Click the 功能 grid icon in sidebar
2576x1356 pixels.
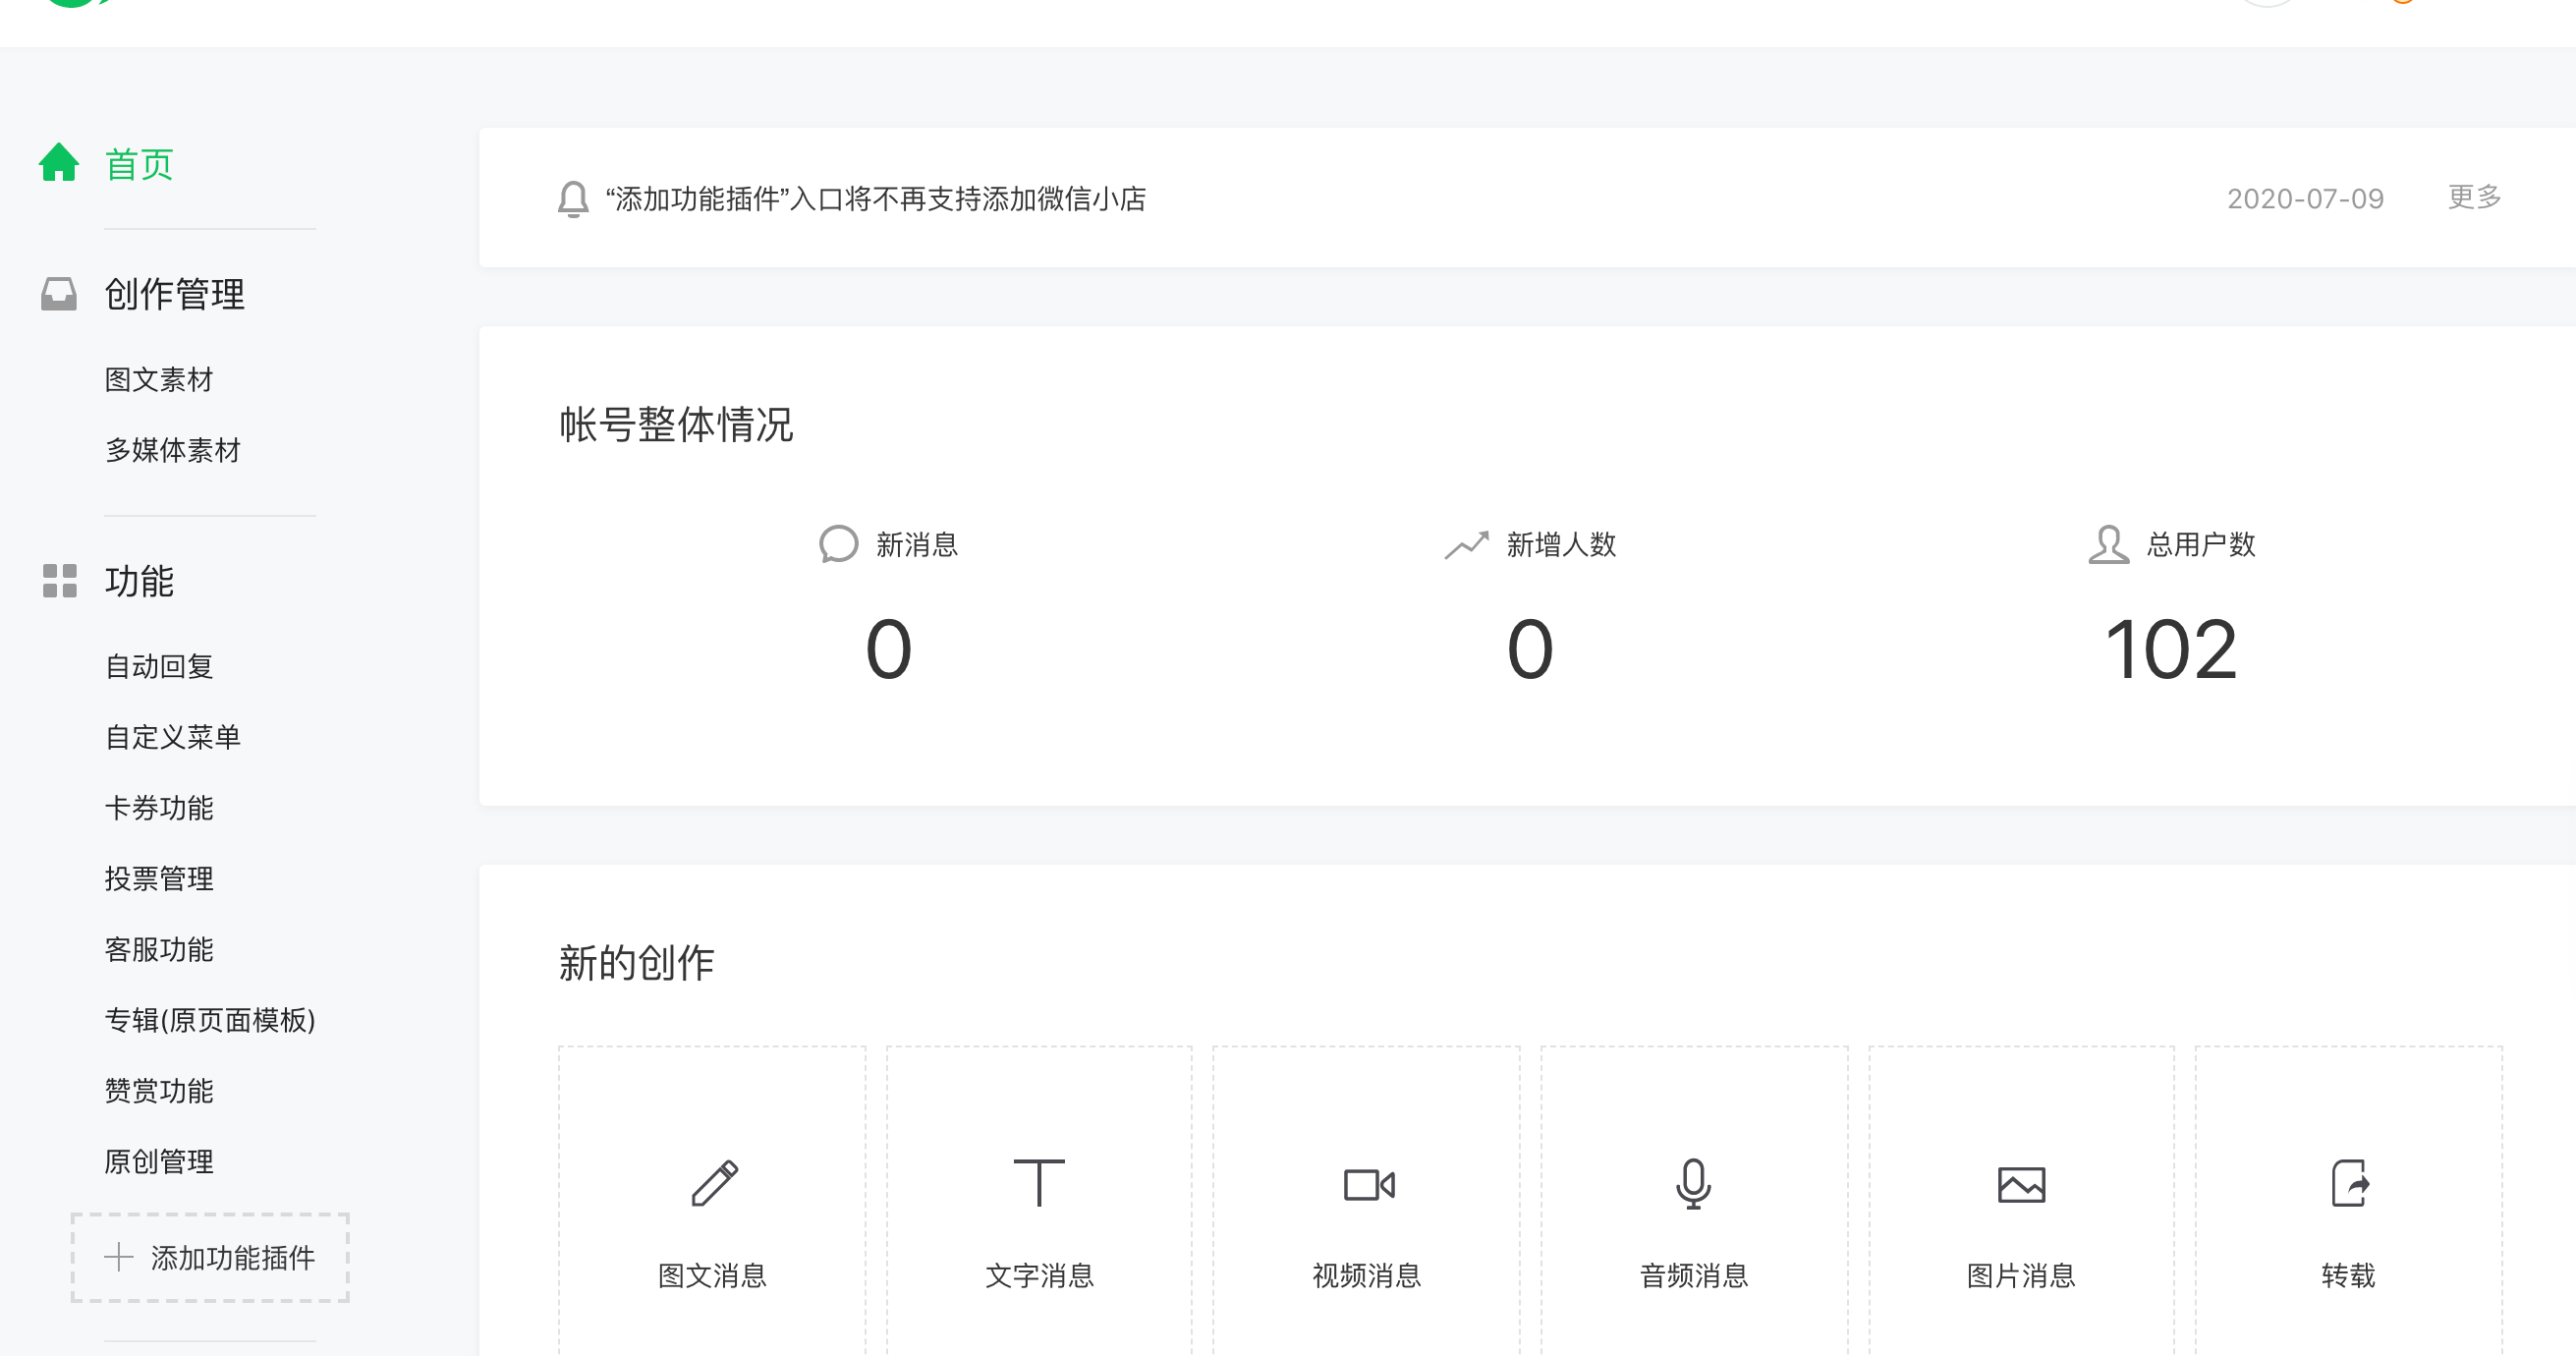(59, 581)
